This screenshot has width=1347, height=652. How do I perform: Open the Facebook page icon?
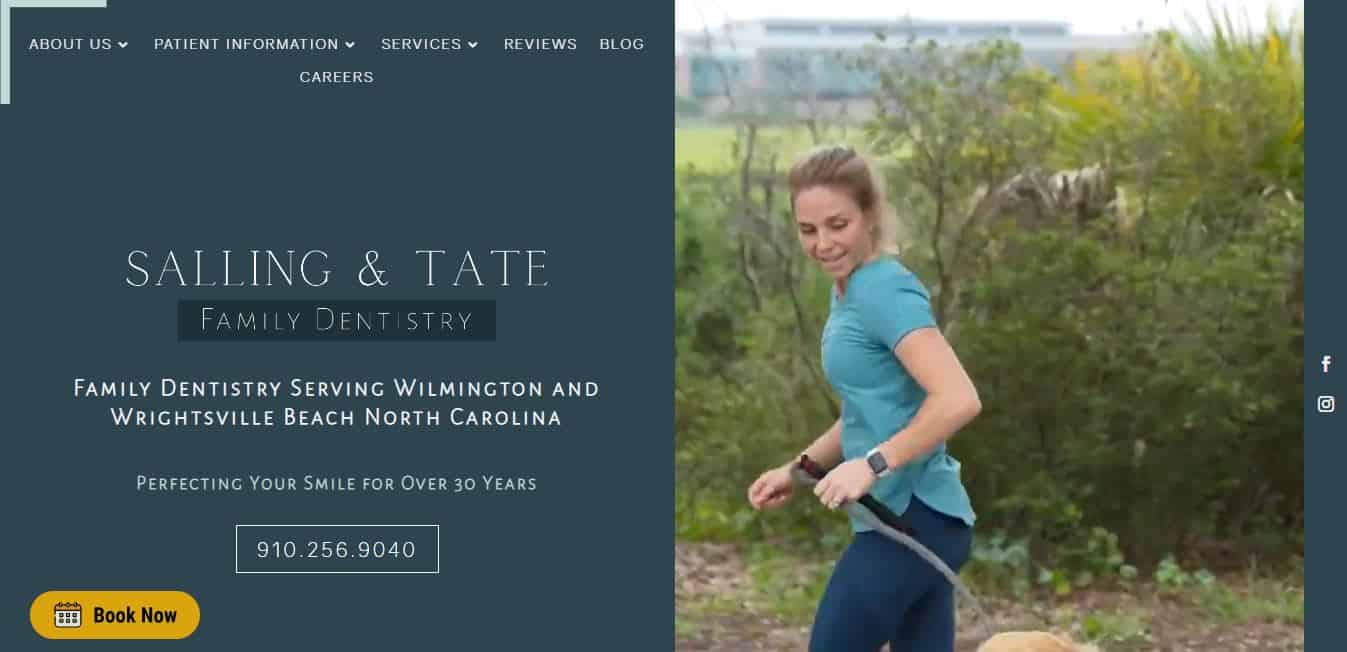(1326, 364)
